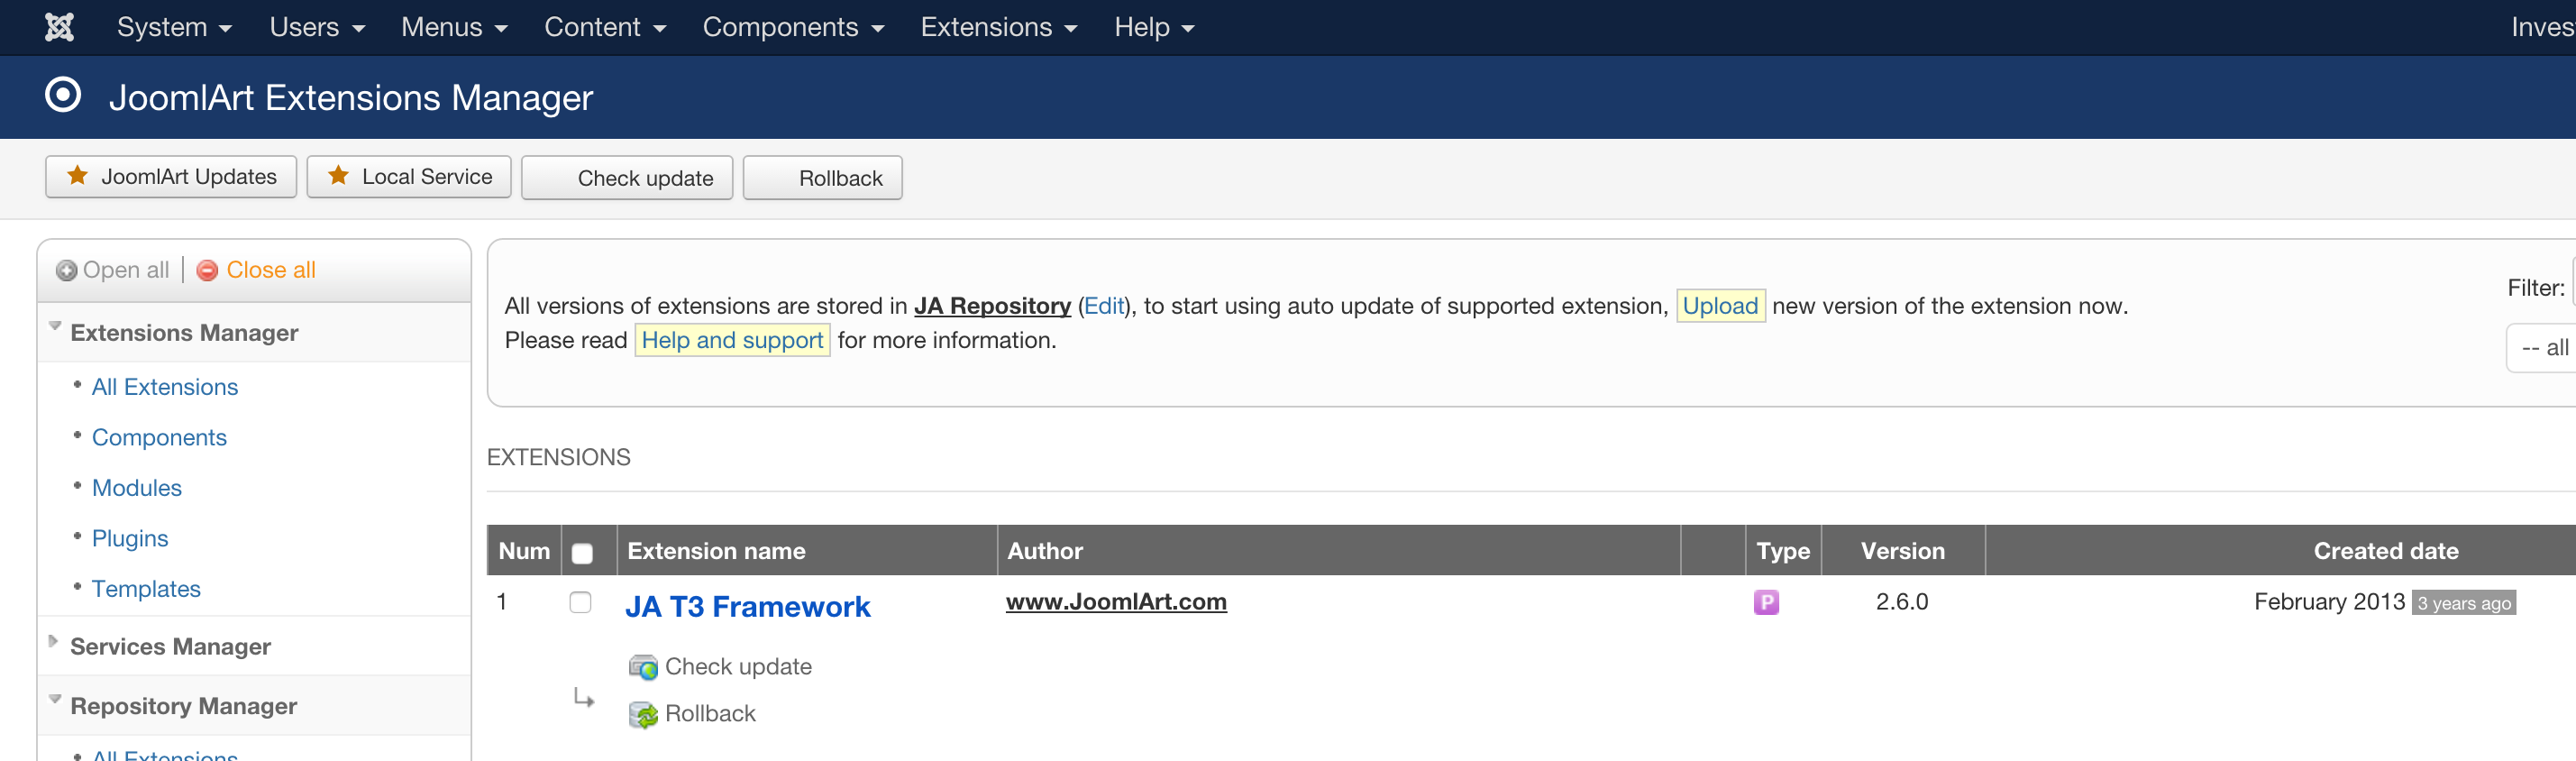Click the Upload link for new version

point(1719,306)
